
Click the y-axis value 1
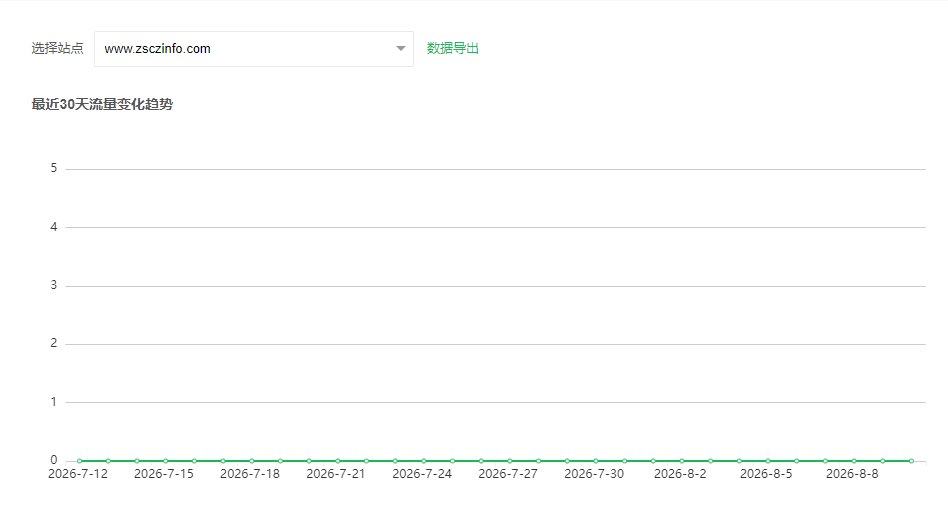(54, 401)
